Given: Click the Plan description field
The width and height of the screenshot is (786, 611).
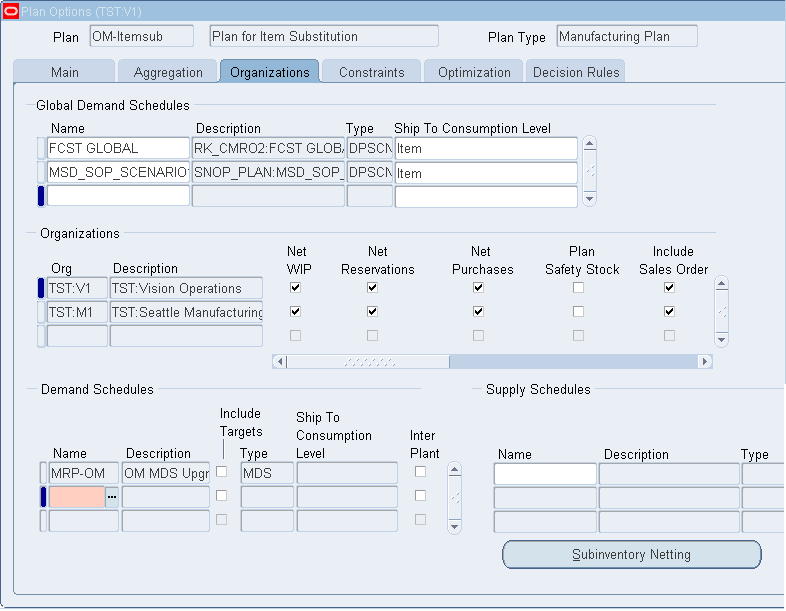Looking at the screenshot, I should (x=324, y=36).
